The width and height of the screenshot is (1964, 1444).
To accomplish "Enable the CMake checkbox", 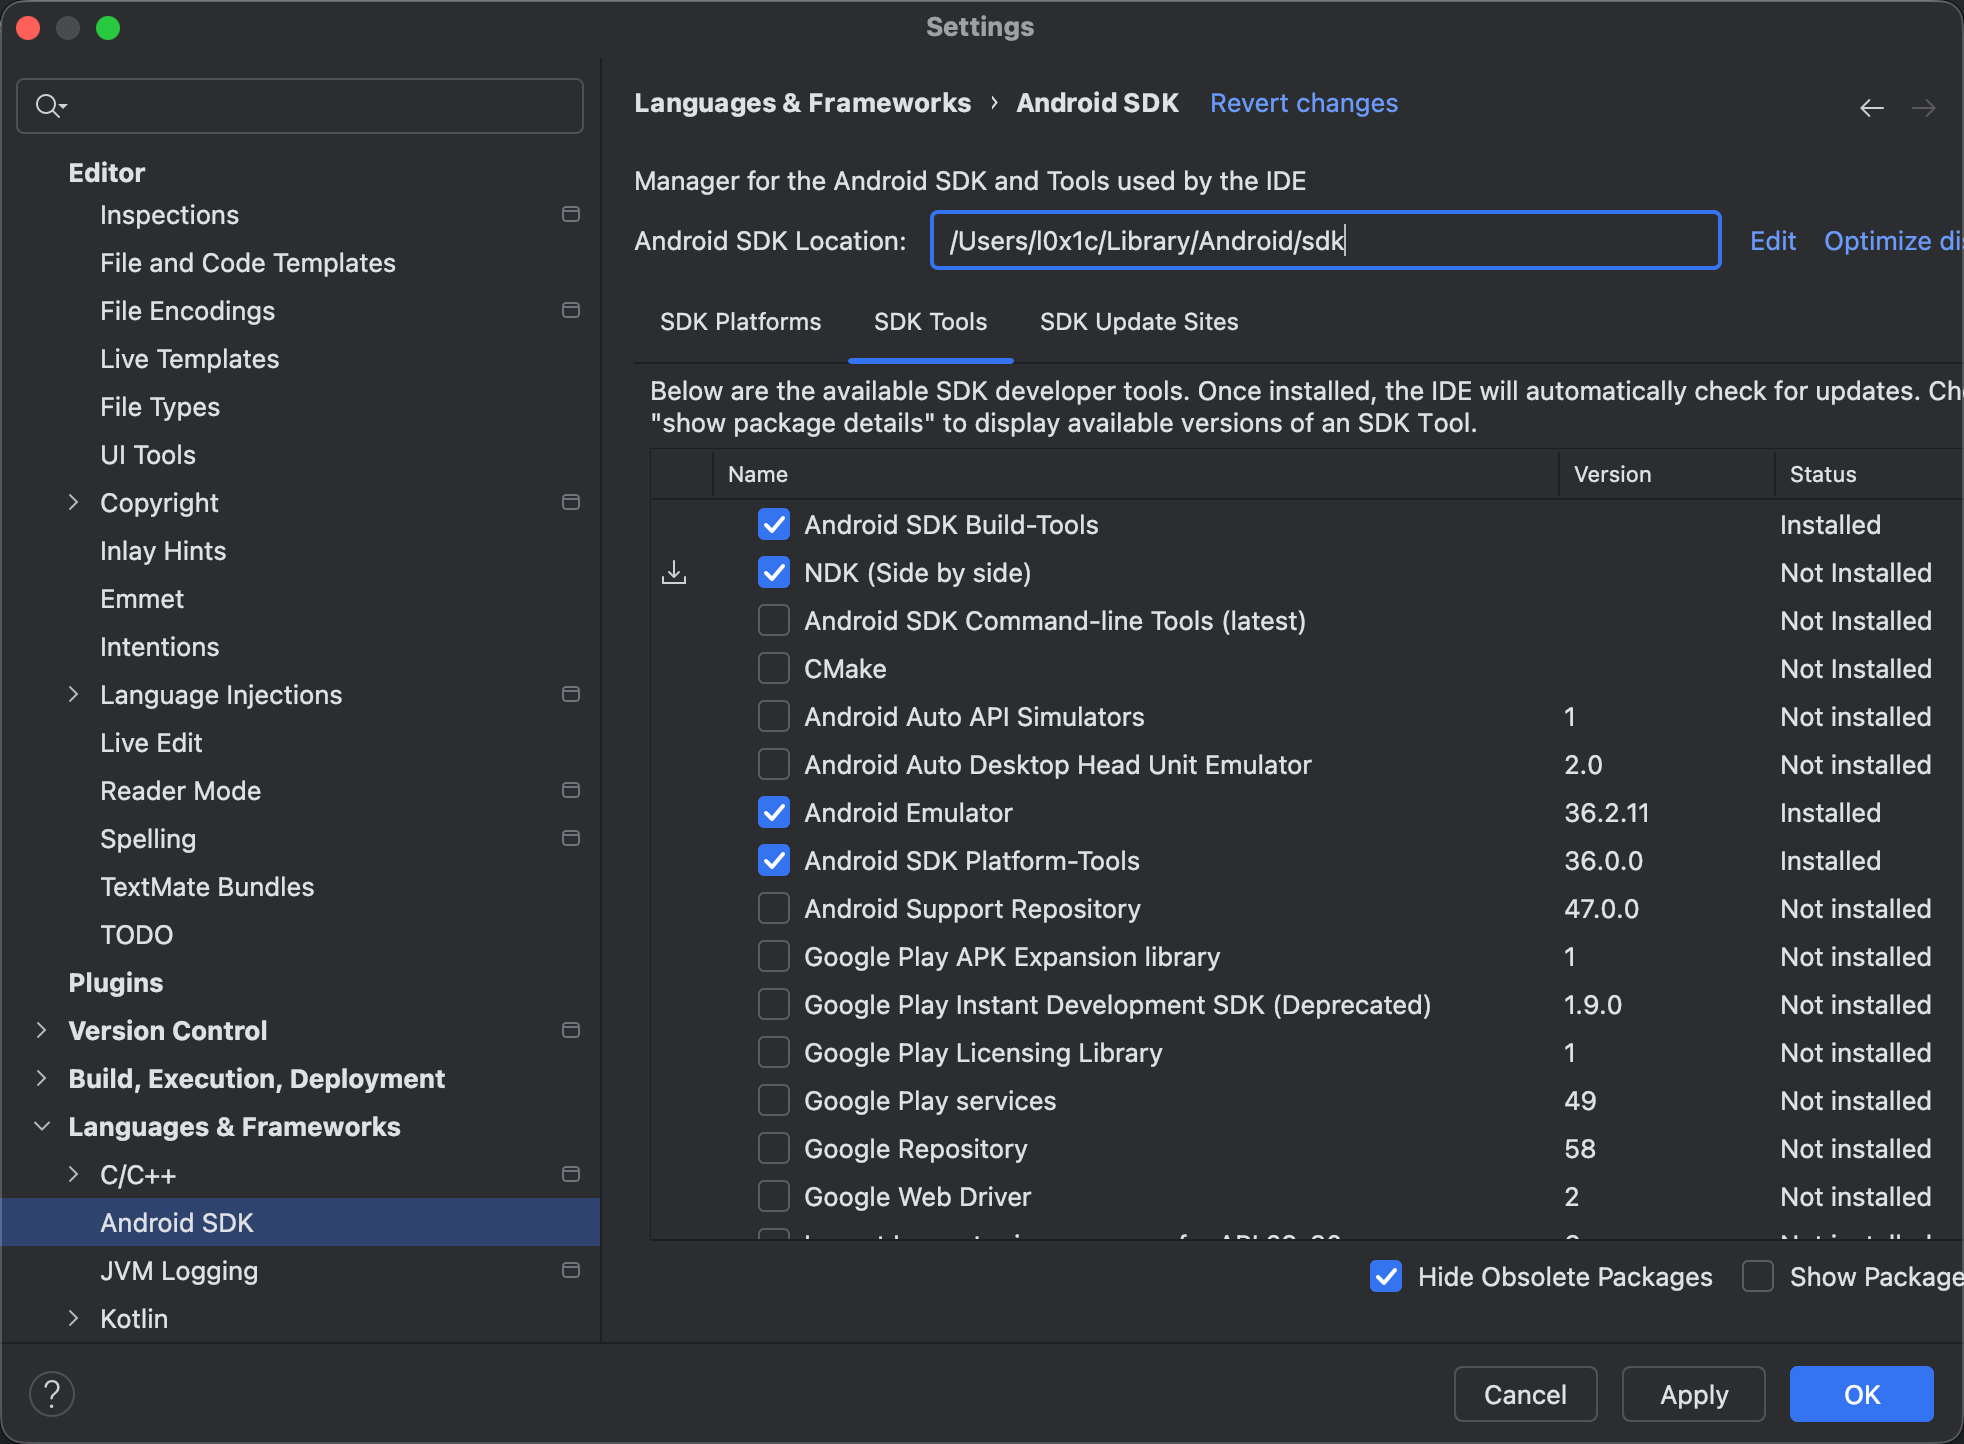I will tap(773, 668).
